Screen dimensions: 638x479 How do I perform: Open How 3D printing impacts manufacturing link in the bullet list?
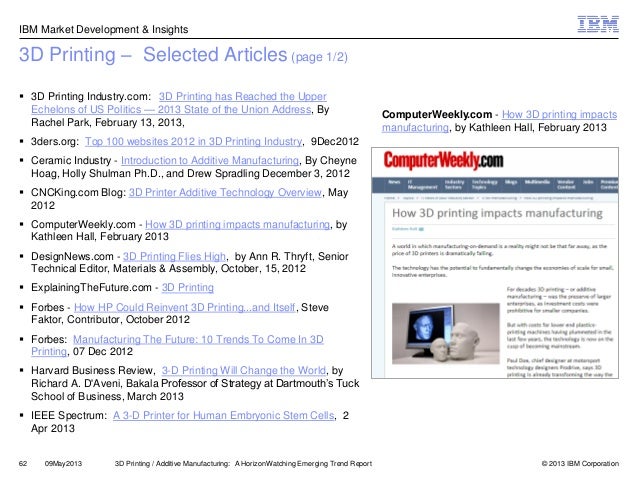(x=237, y=225)
